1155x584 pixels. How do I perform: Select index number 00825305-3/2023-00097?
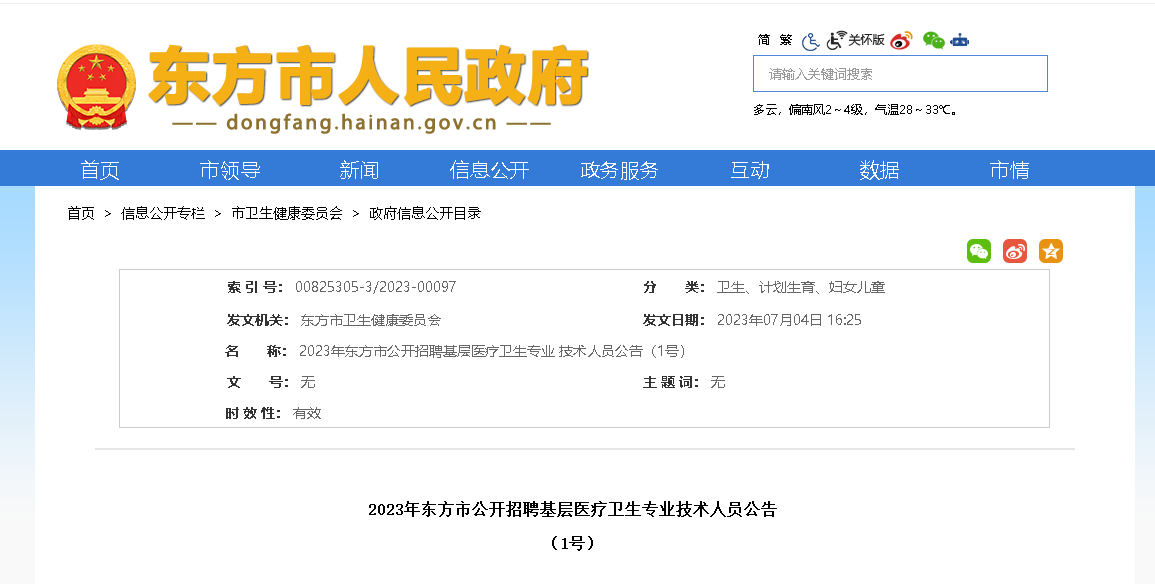coord(376,287)
